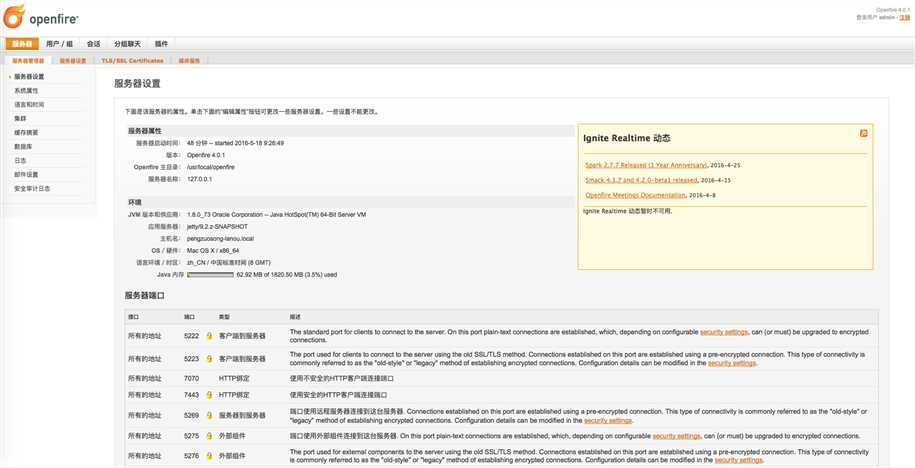The height and width of the screenshot is (468, 915).
Task: Click the lock icon for port 5269
Action: click(209, 415)
